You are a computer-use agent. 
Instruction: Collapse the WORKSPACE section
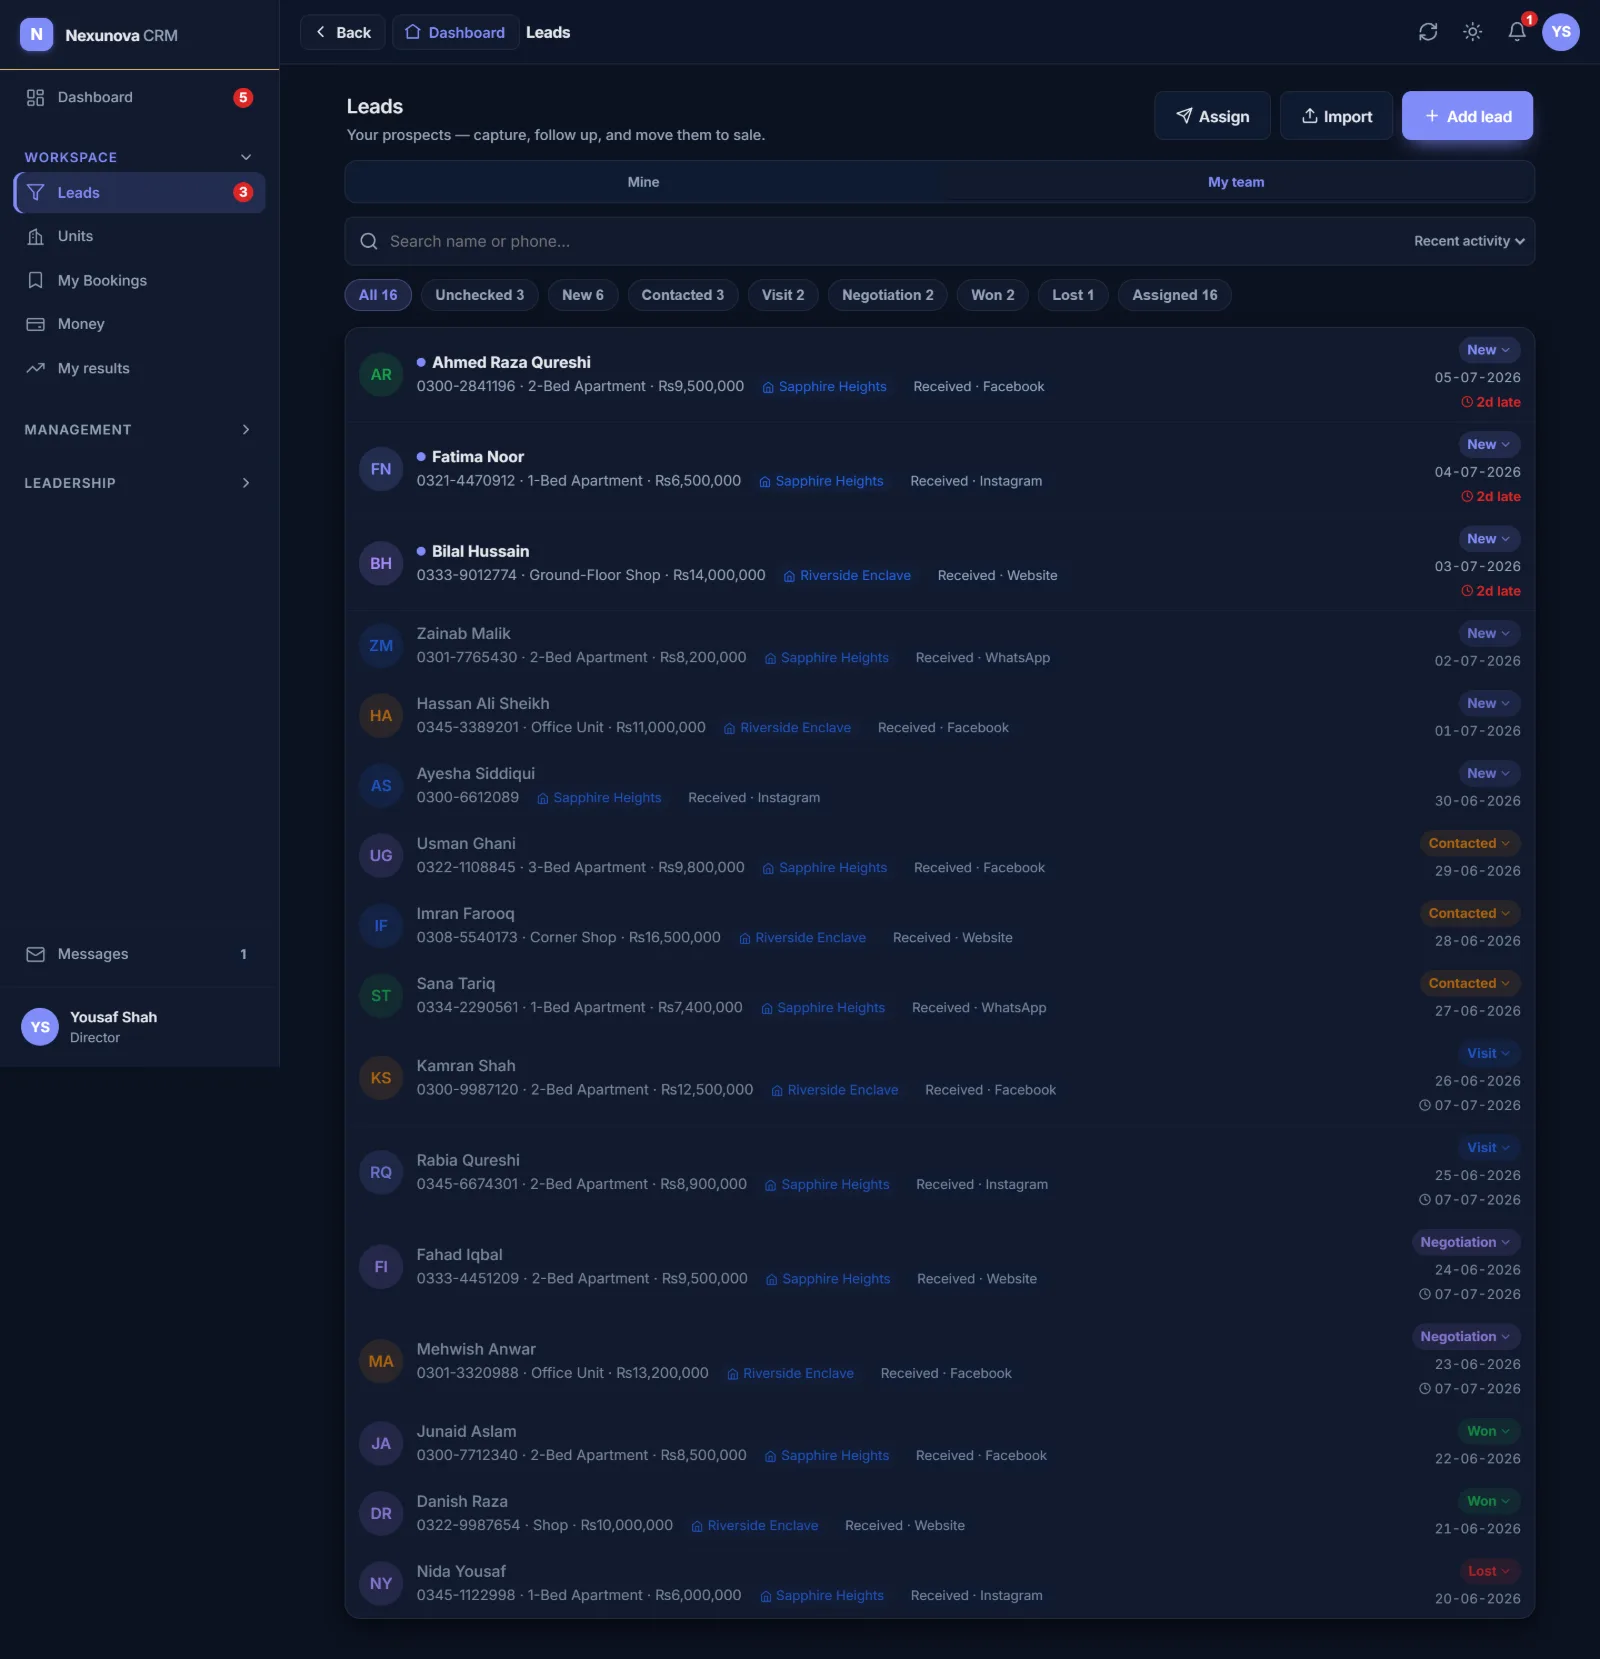click(x=139, y=157)
